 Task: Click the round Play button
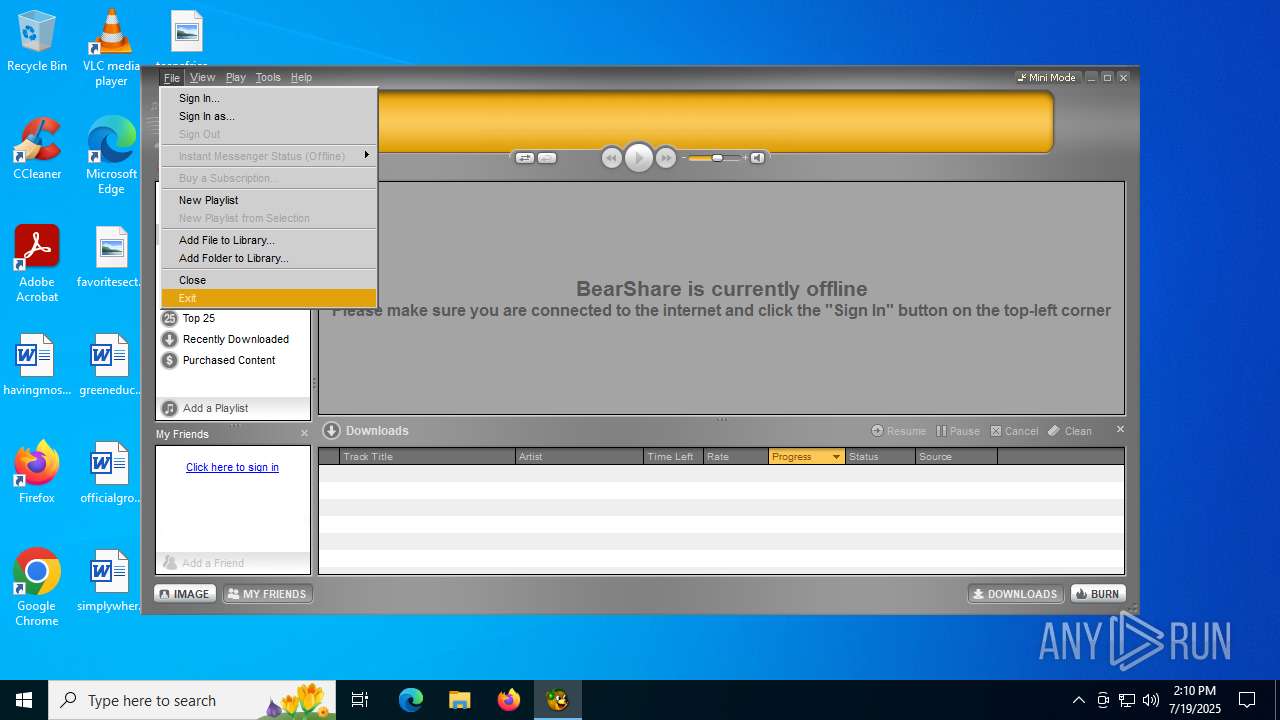click(x=638, y=158)
